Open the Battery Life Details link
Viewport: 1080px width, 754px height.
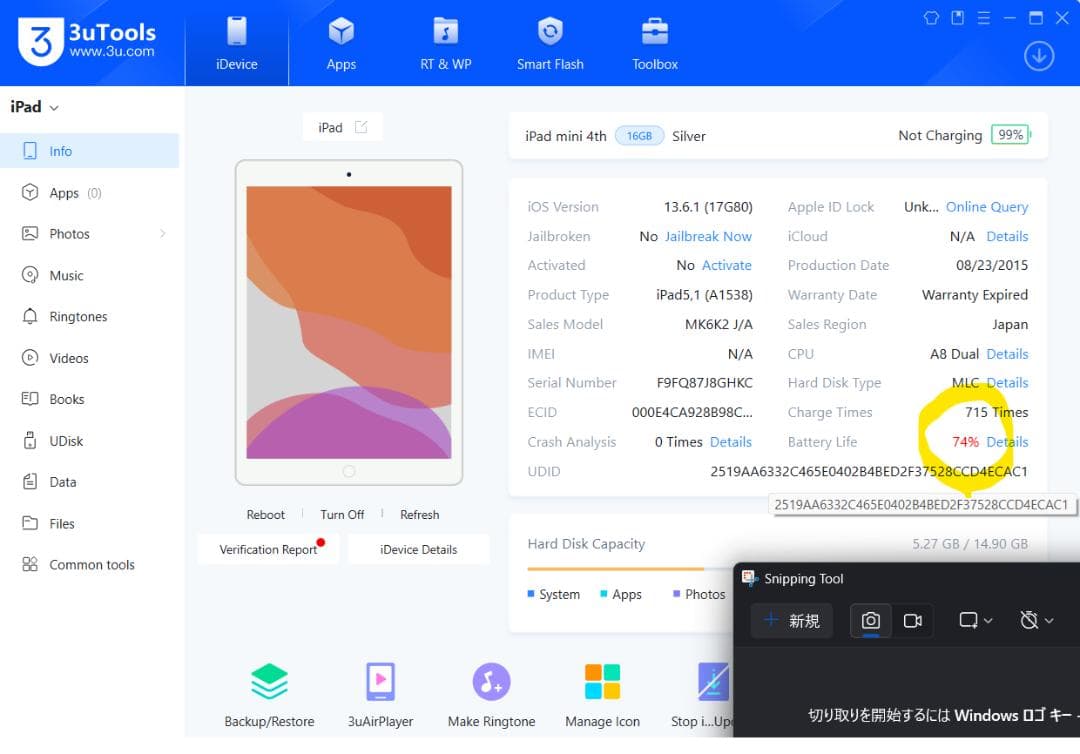[x=1007, y=442]
